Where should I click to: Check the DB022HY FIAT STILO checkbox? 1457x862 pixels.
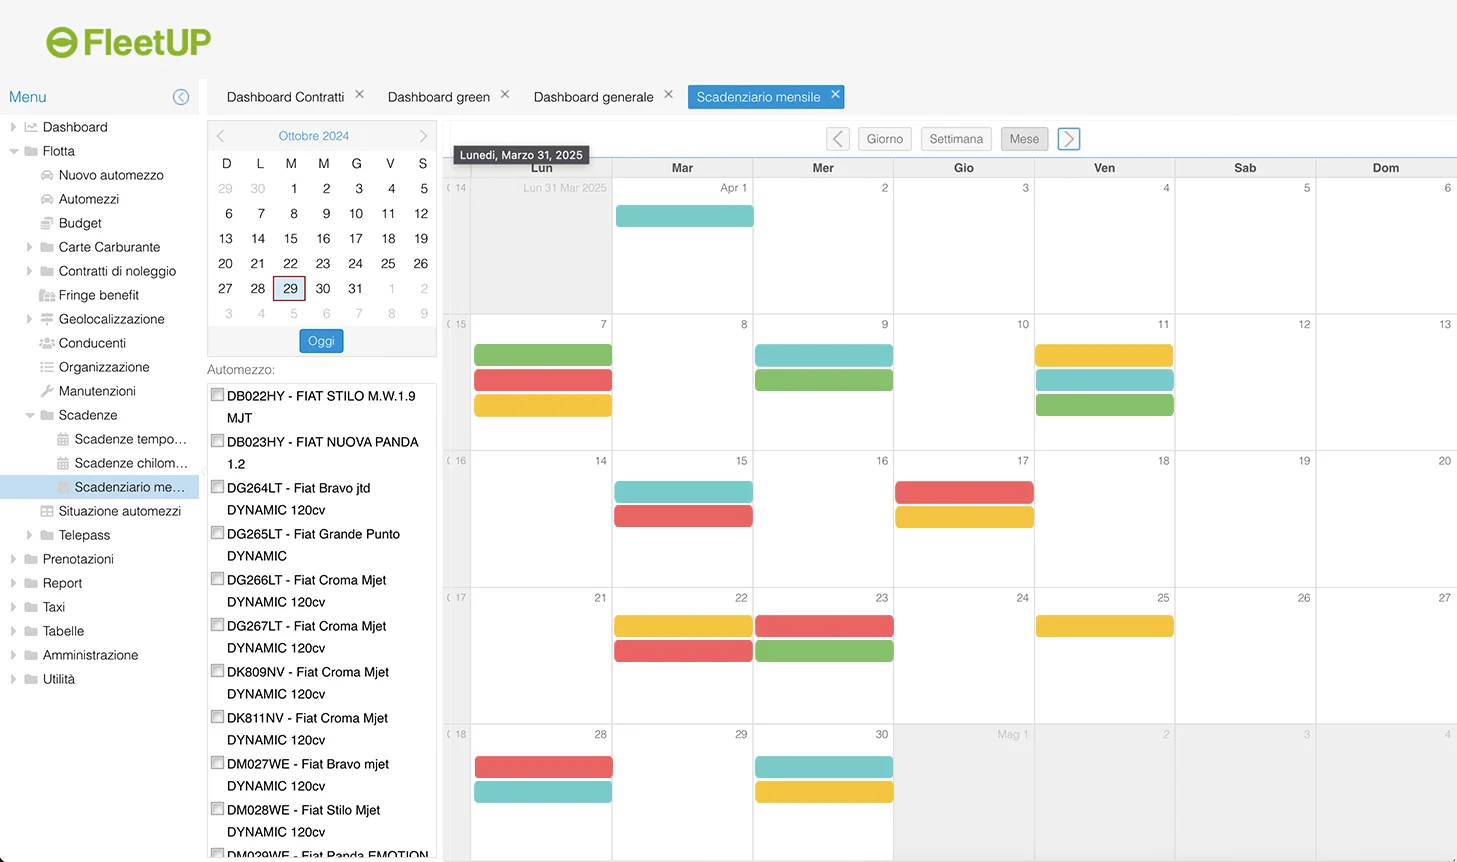(217, 395)
